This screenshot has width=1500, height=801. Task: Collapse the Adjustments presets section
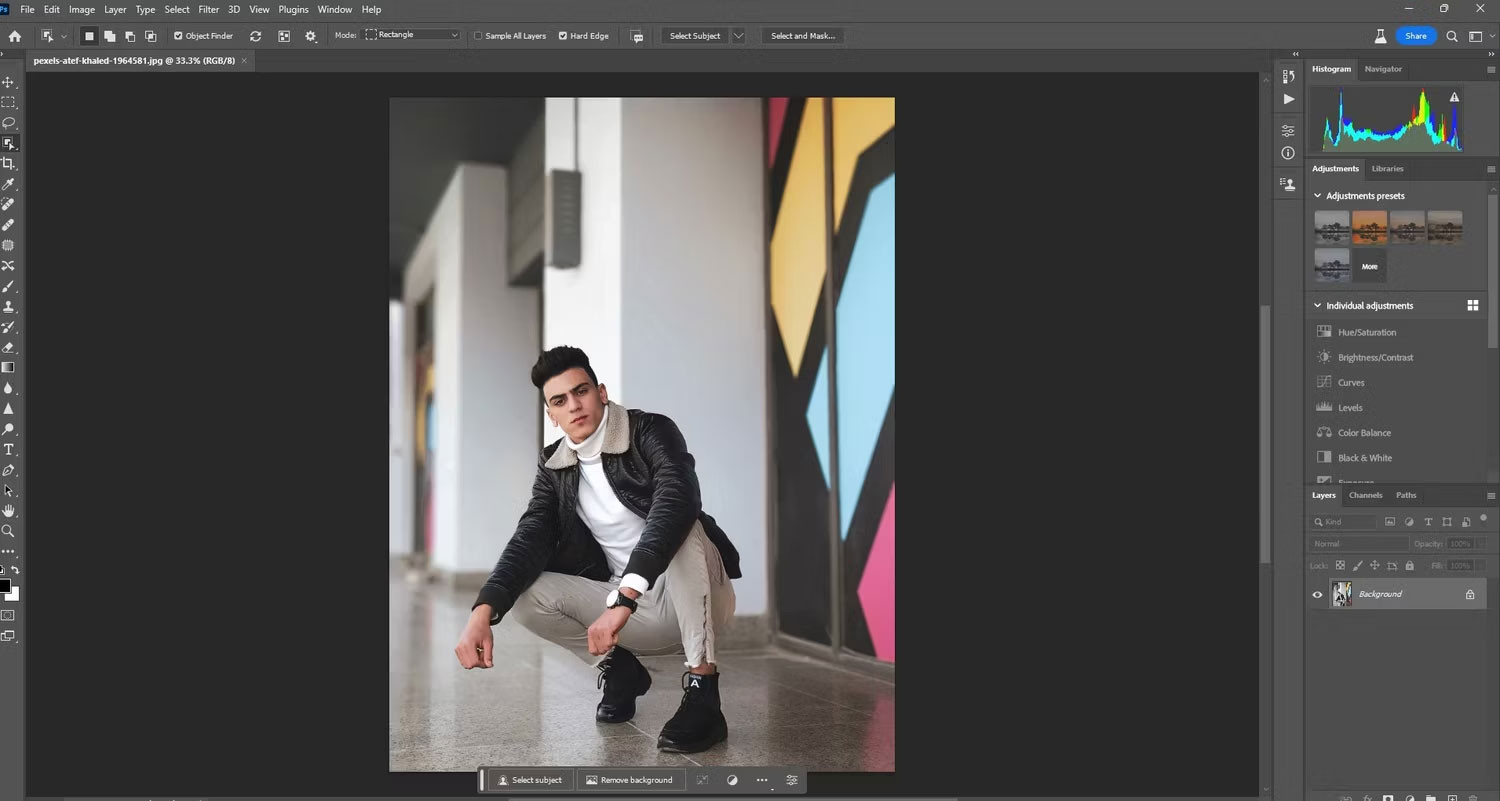[1318, 196]
